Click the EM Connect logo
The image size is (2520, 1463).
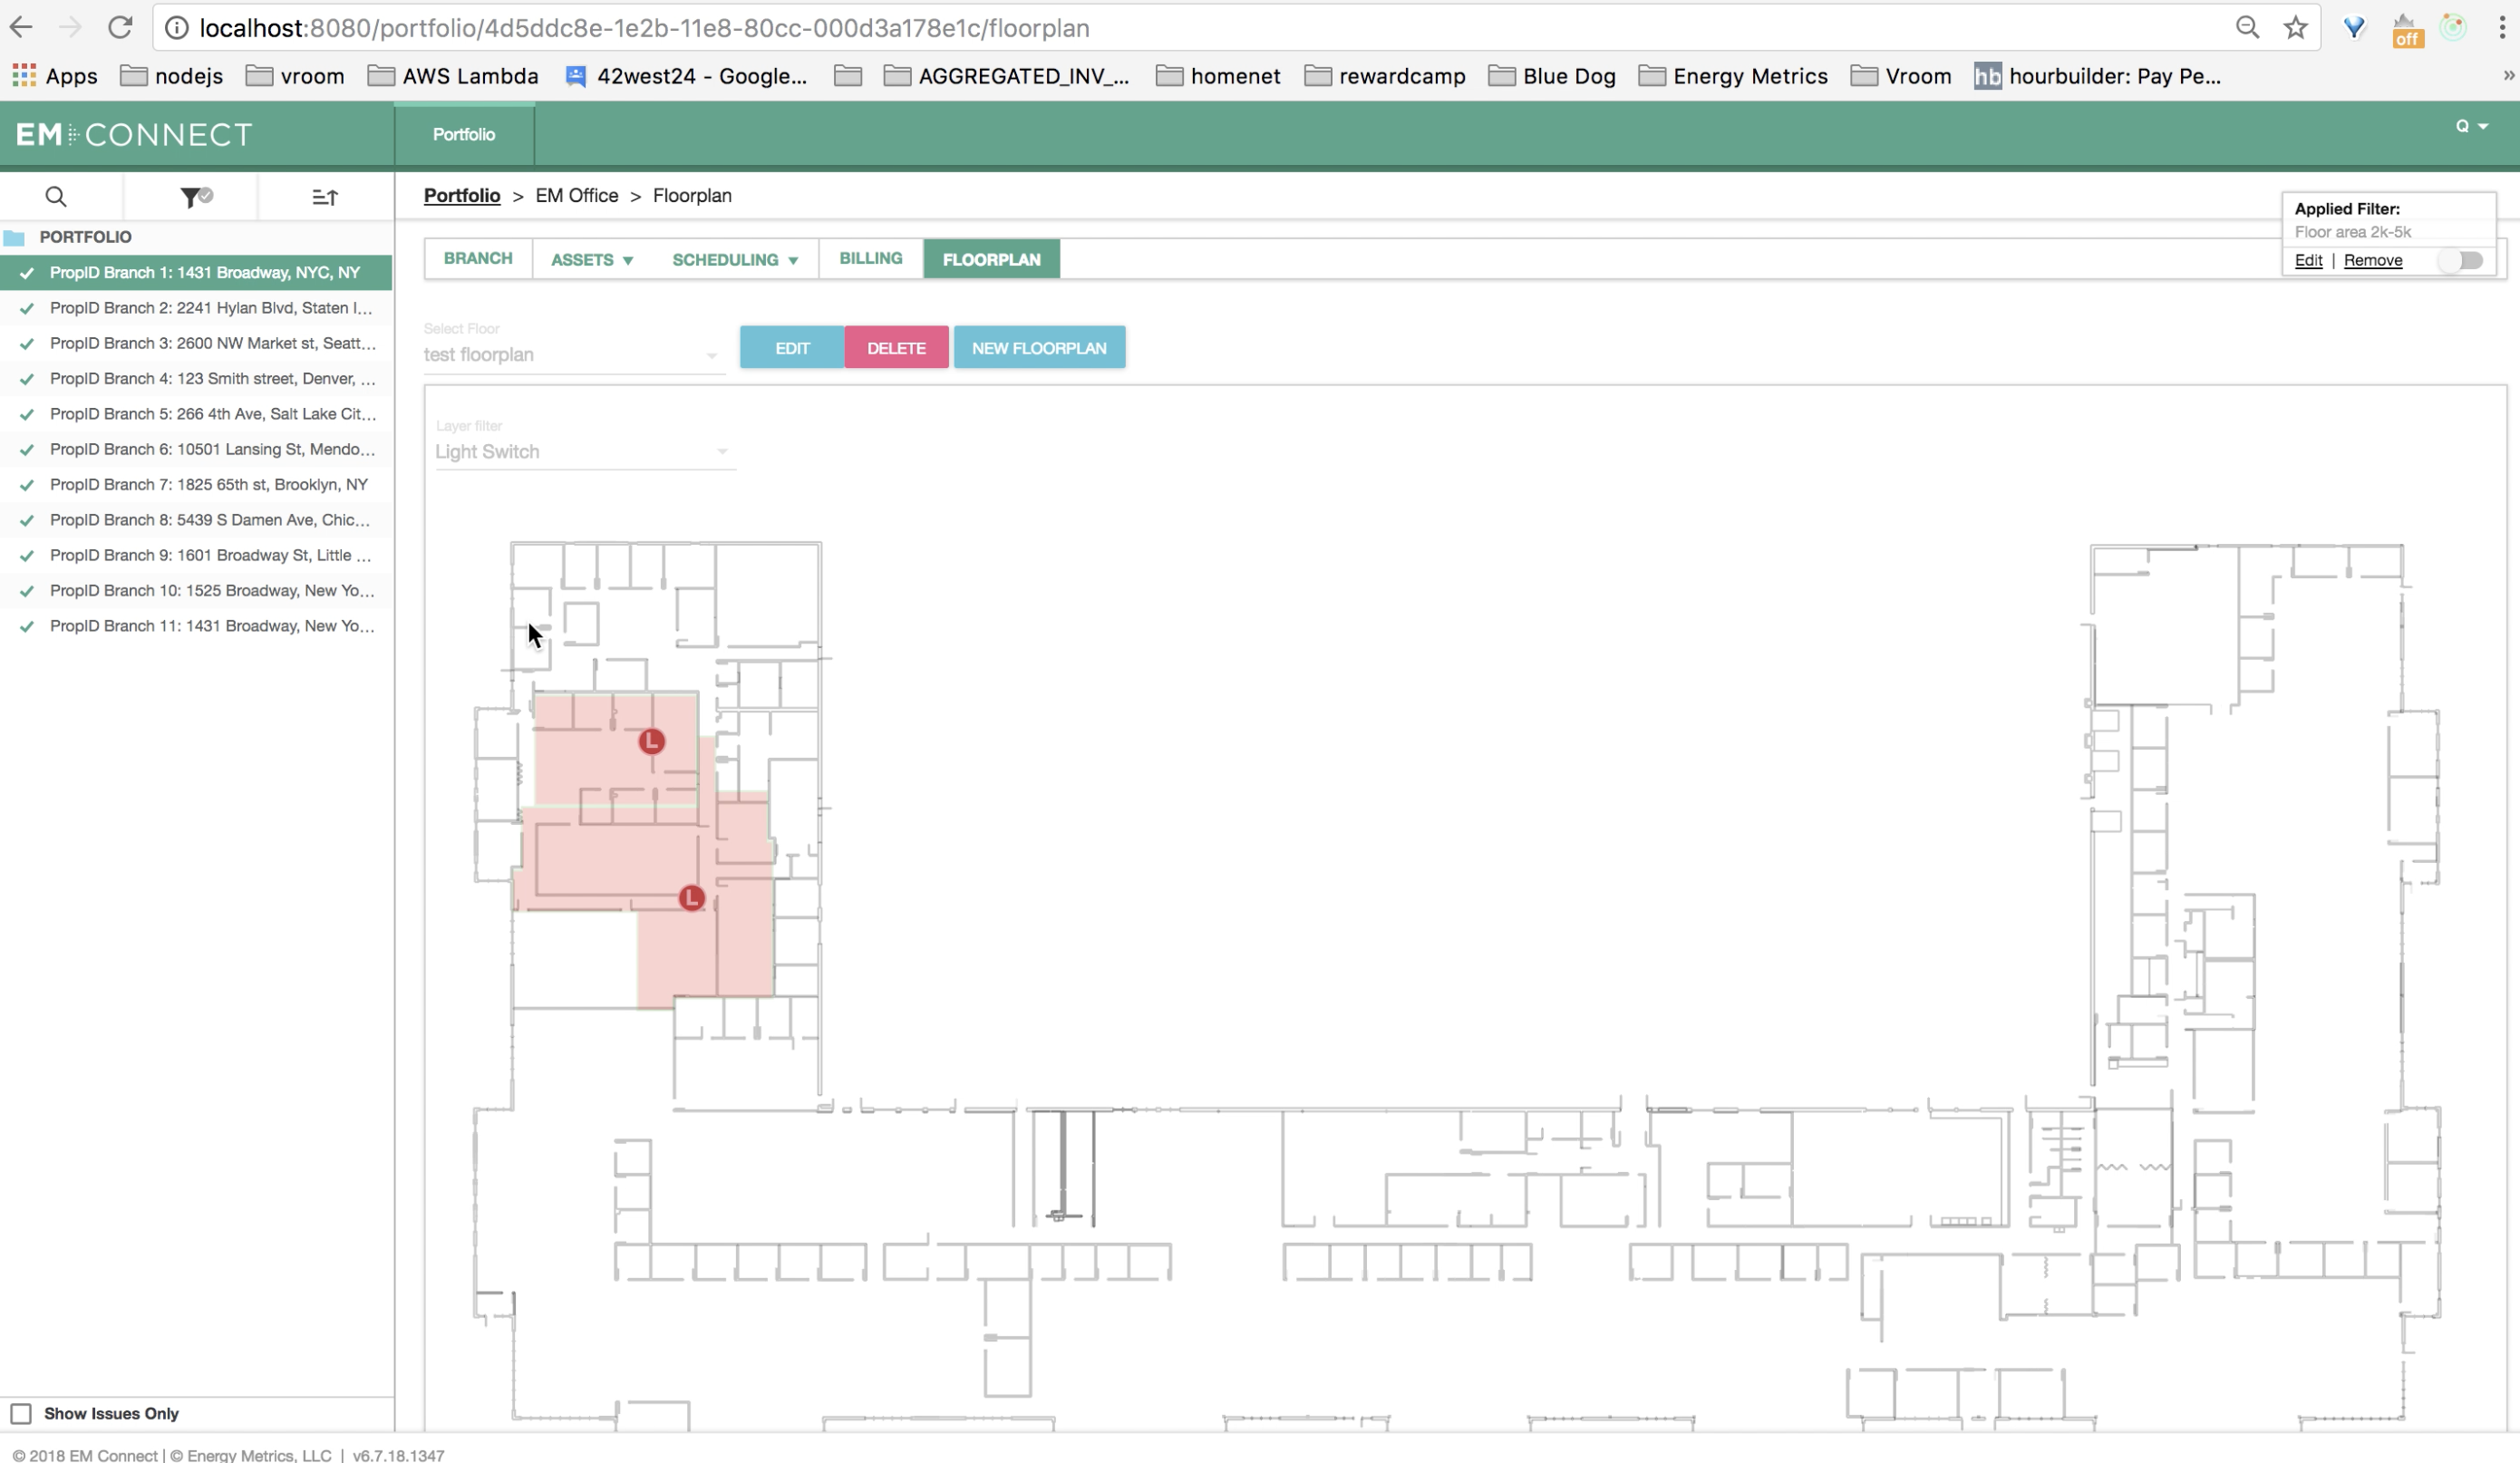[134, 134]
